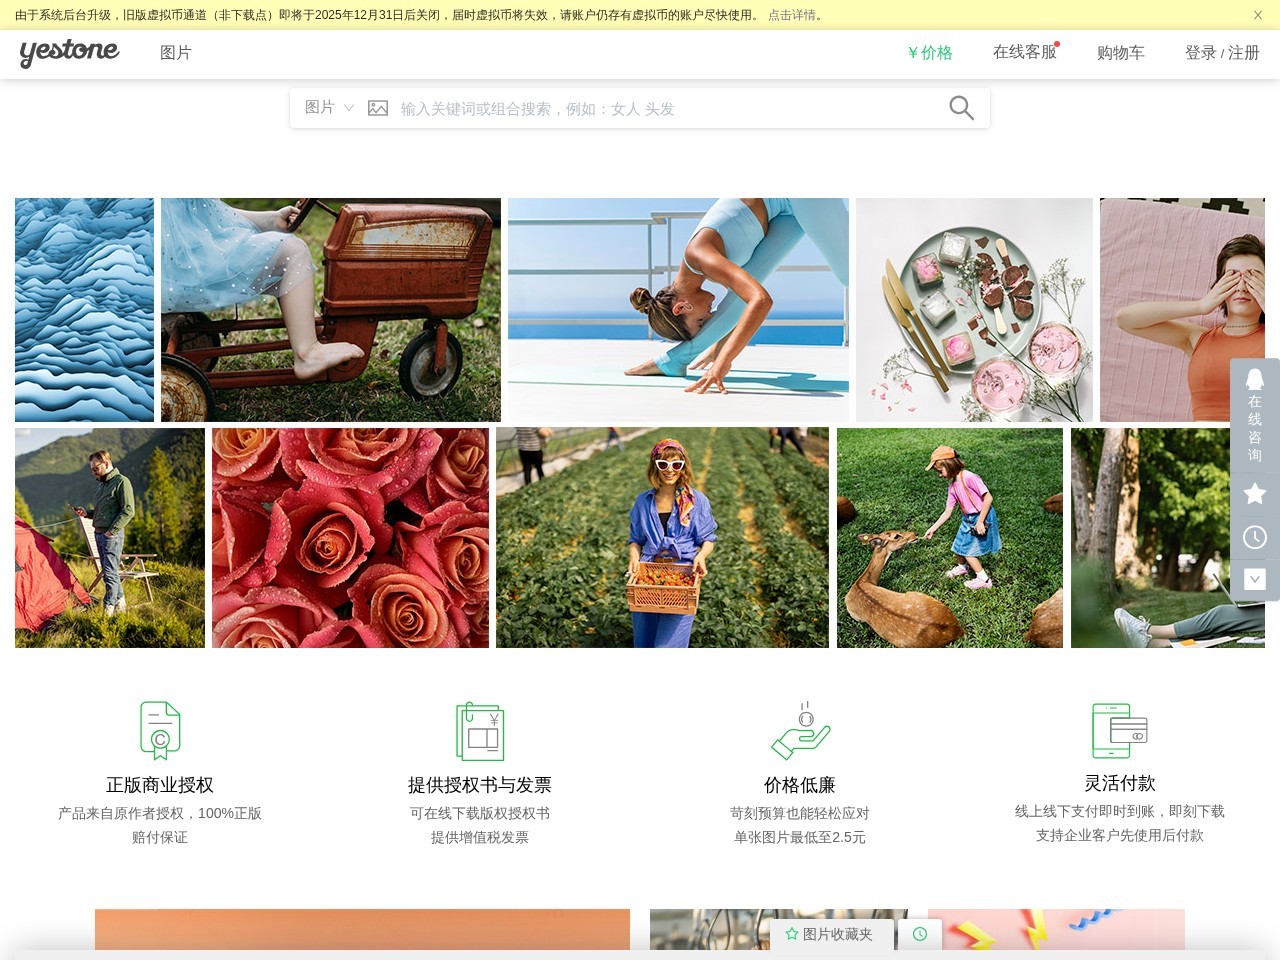This screenshot has height=960, width=1280.
Task: Click the keyword search input field
Action: (665, 109)
